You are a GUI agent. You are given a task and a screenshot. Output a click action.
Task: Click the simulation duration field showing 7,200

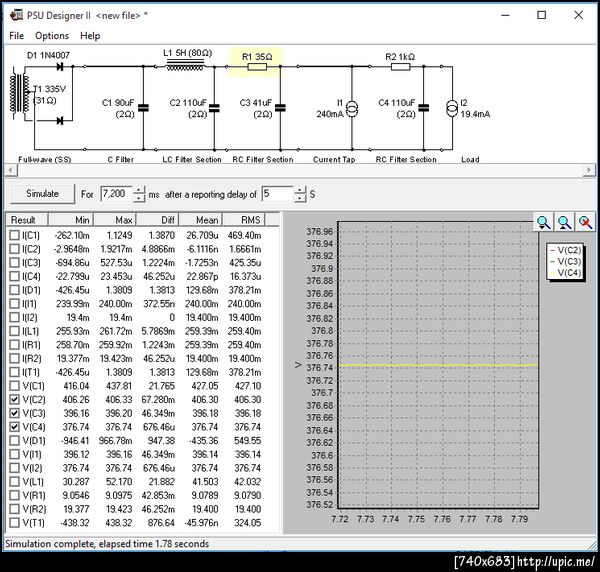pyautogui.click(x=114, y=194)
